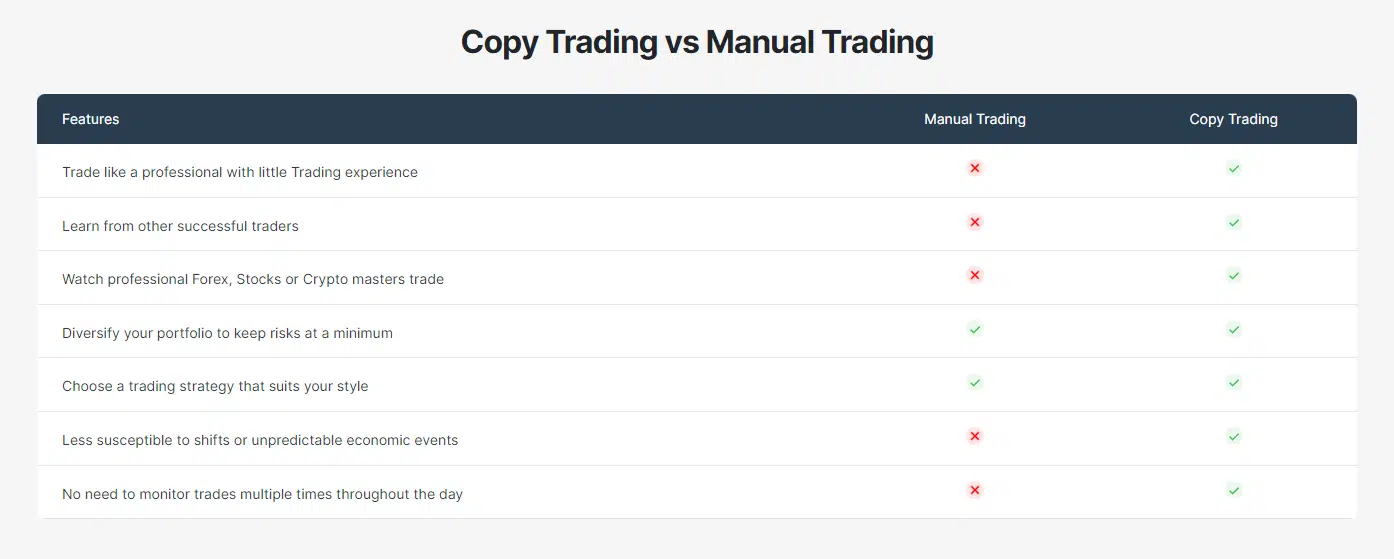Click red X in Less susceptible to shifts row

(x=975, y=436)
